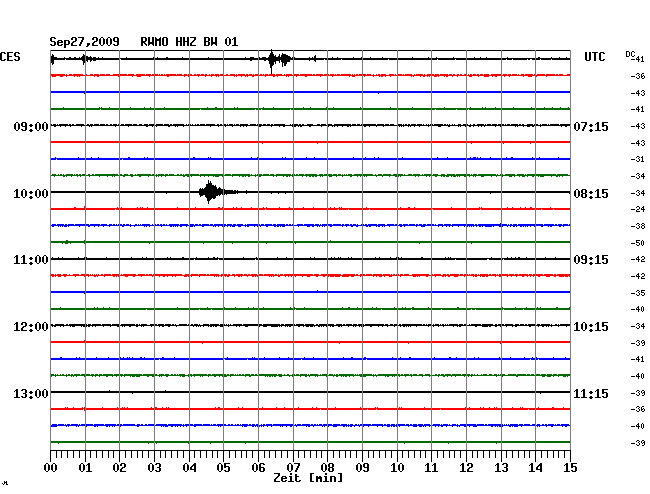Click the 09:15 UTC time label
This screenshot has height=494, width=650.
[x=591, y=260]
